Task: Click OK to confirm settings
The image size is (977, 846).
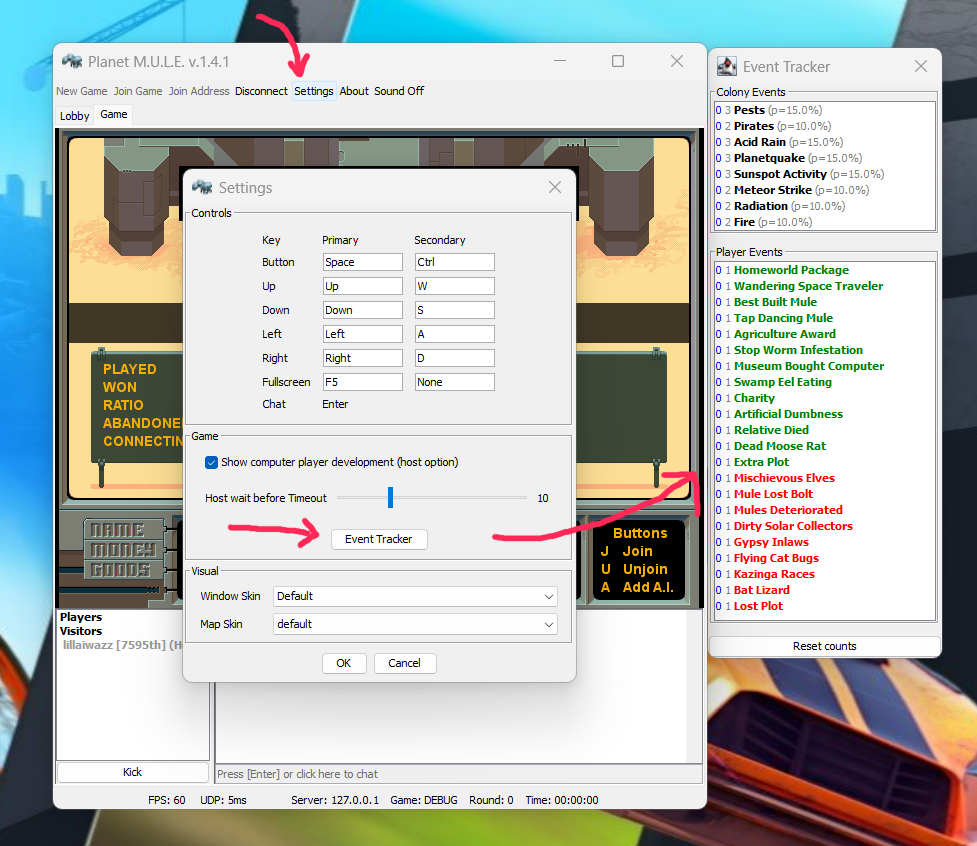Action: 343,663
